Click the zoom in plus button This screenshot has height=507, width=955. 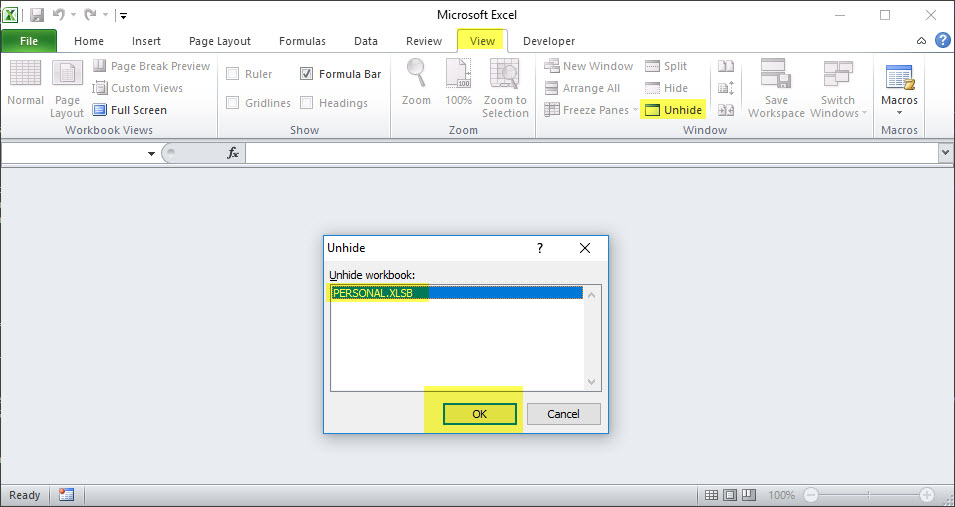pyautogui.click(x=927, y=495)
